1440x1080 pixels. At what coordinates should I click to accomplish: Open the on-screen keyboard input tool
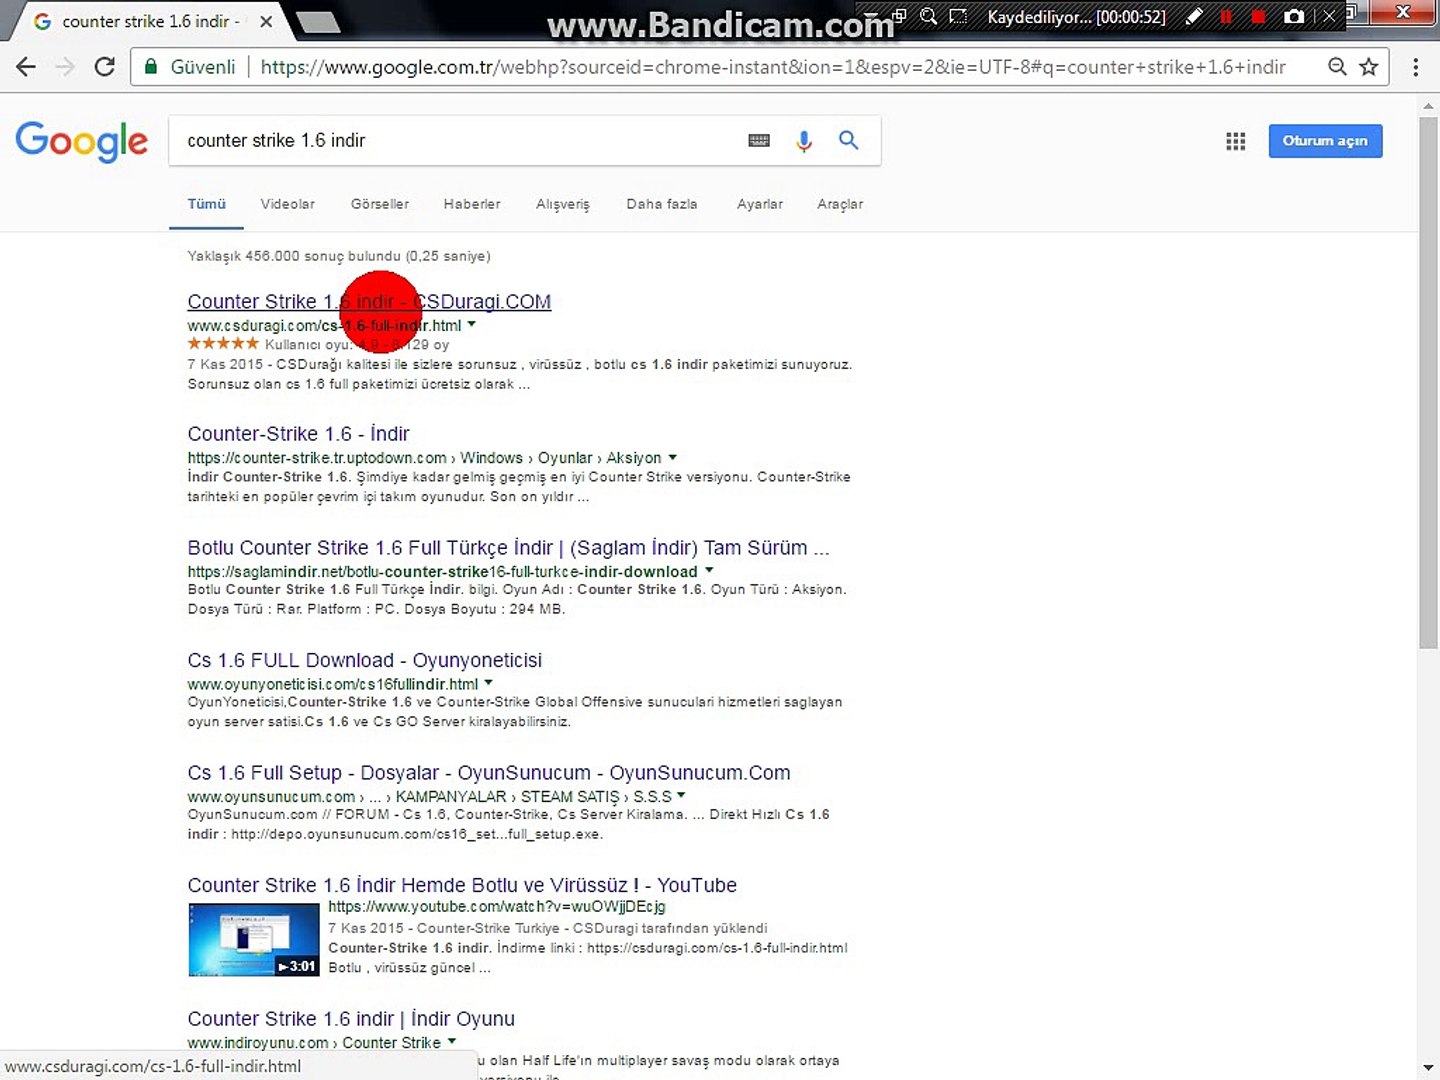(x=759, y=141)
